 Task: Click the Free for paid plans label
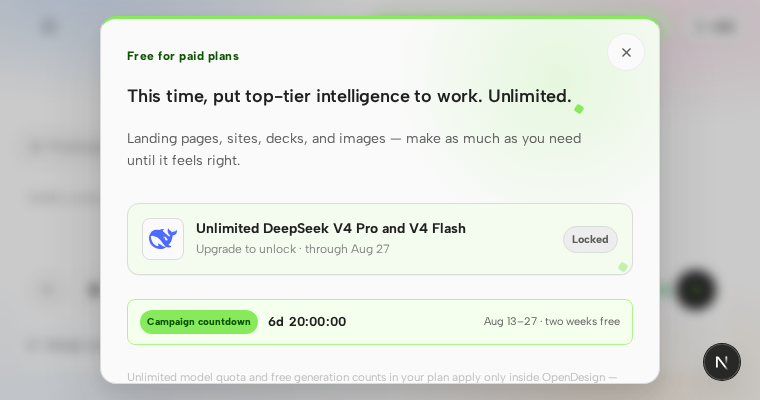click(183, 56)
